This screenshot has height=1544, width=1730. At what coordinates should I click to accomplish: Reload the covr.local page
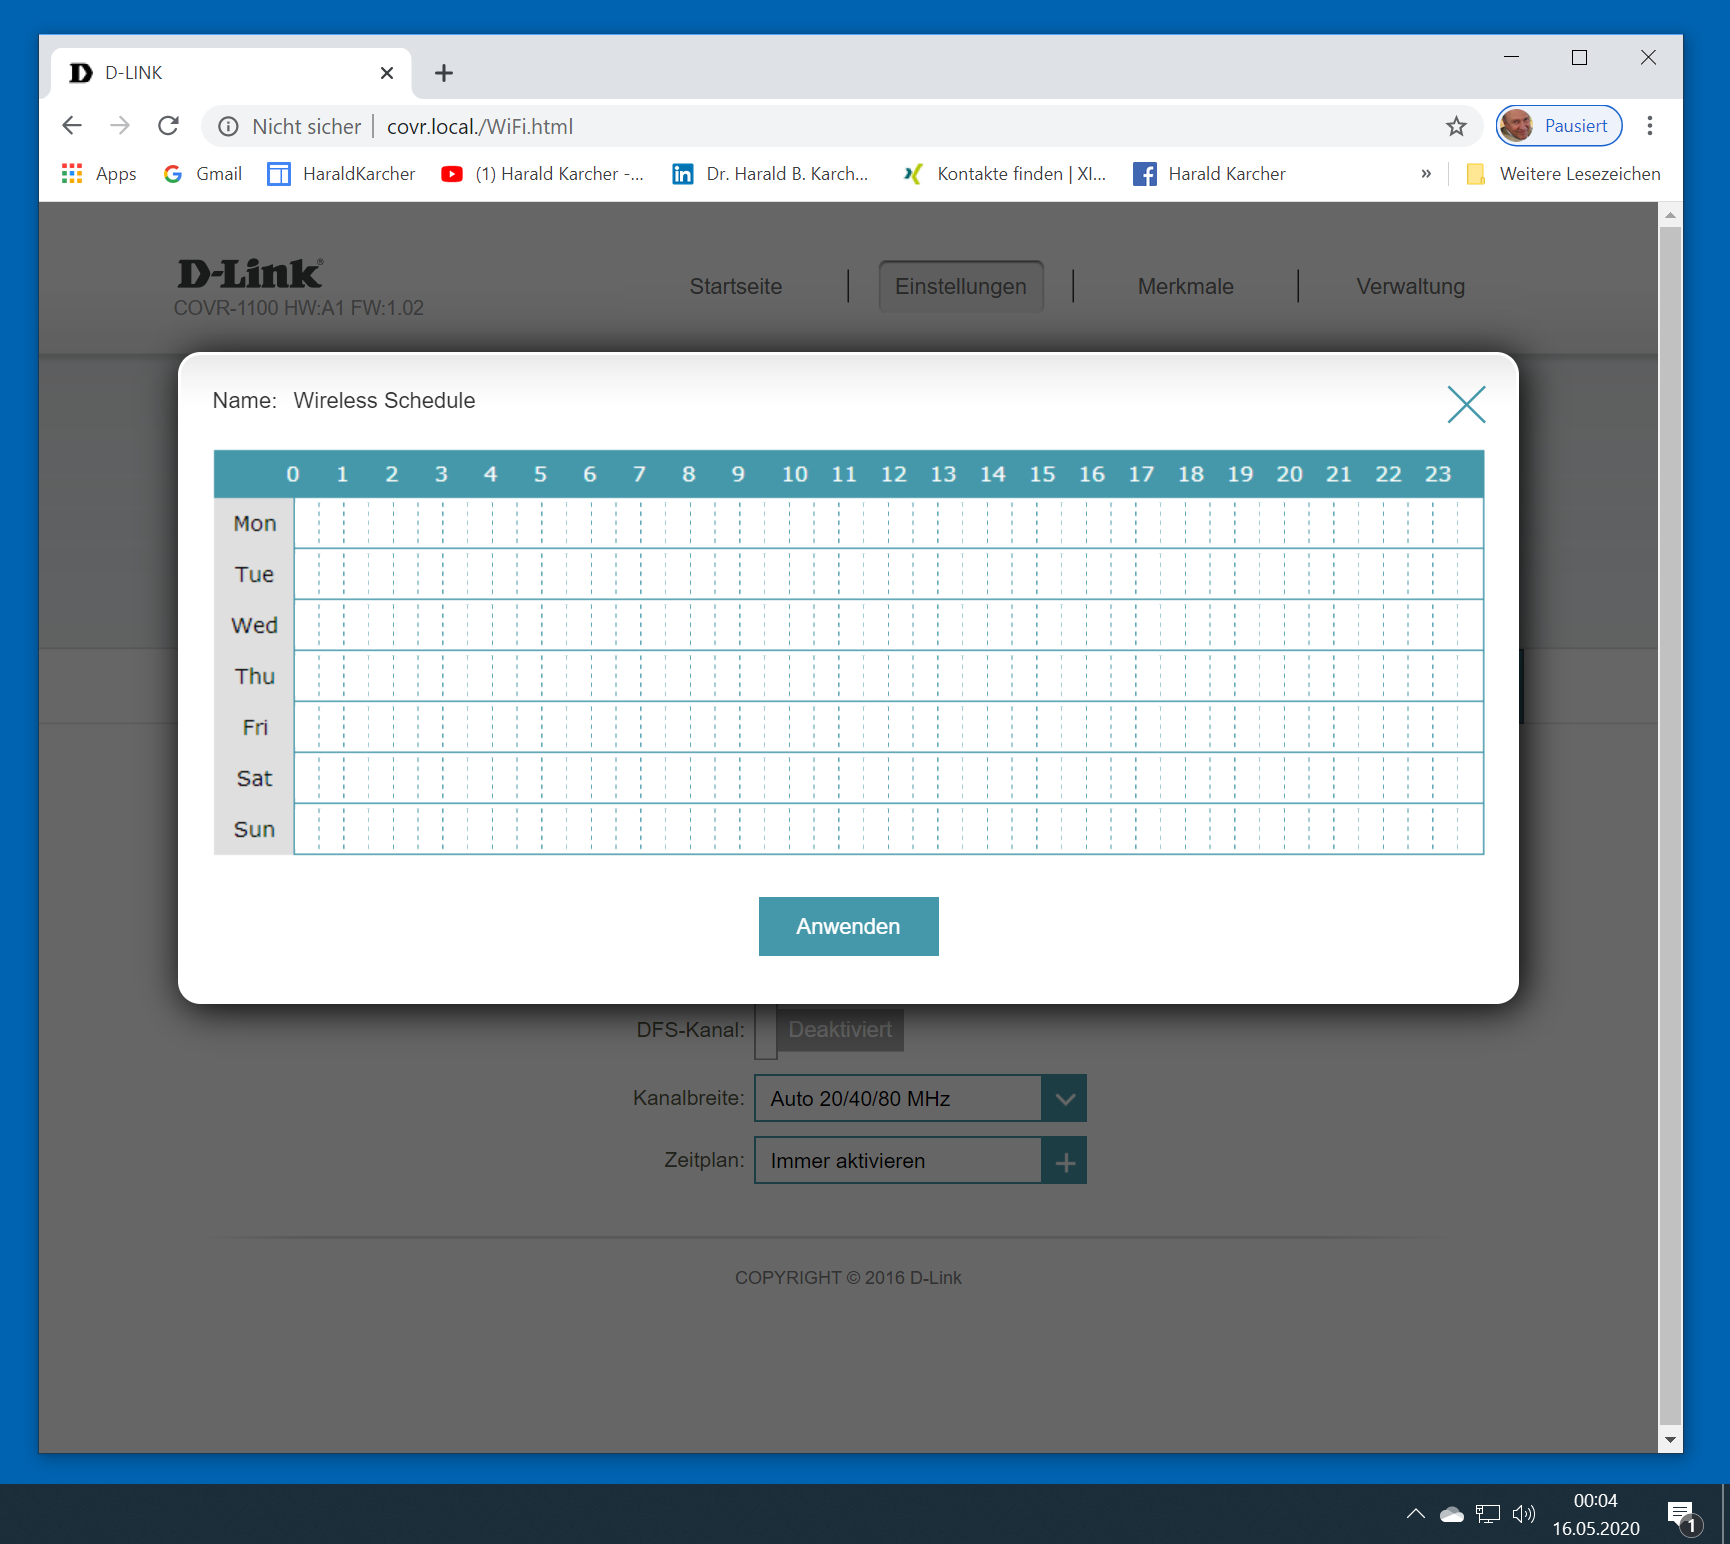[168, 126]
